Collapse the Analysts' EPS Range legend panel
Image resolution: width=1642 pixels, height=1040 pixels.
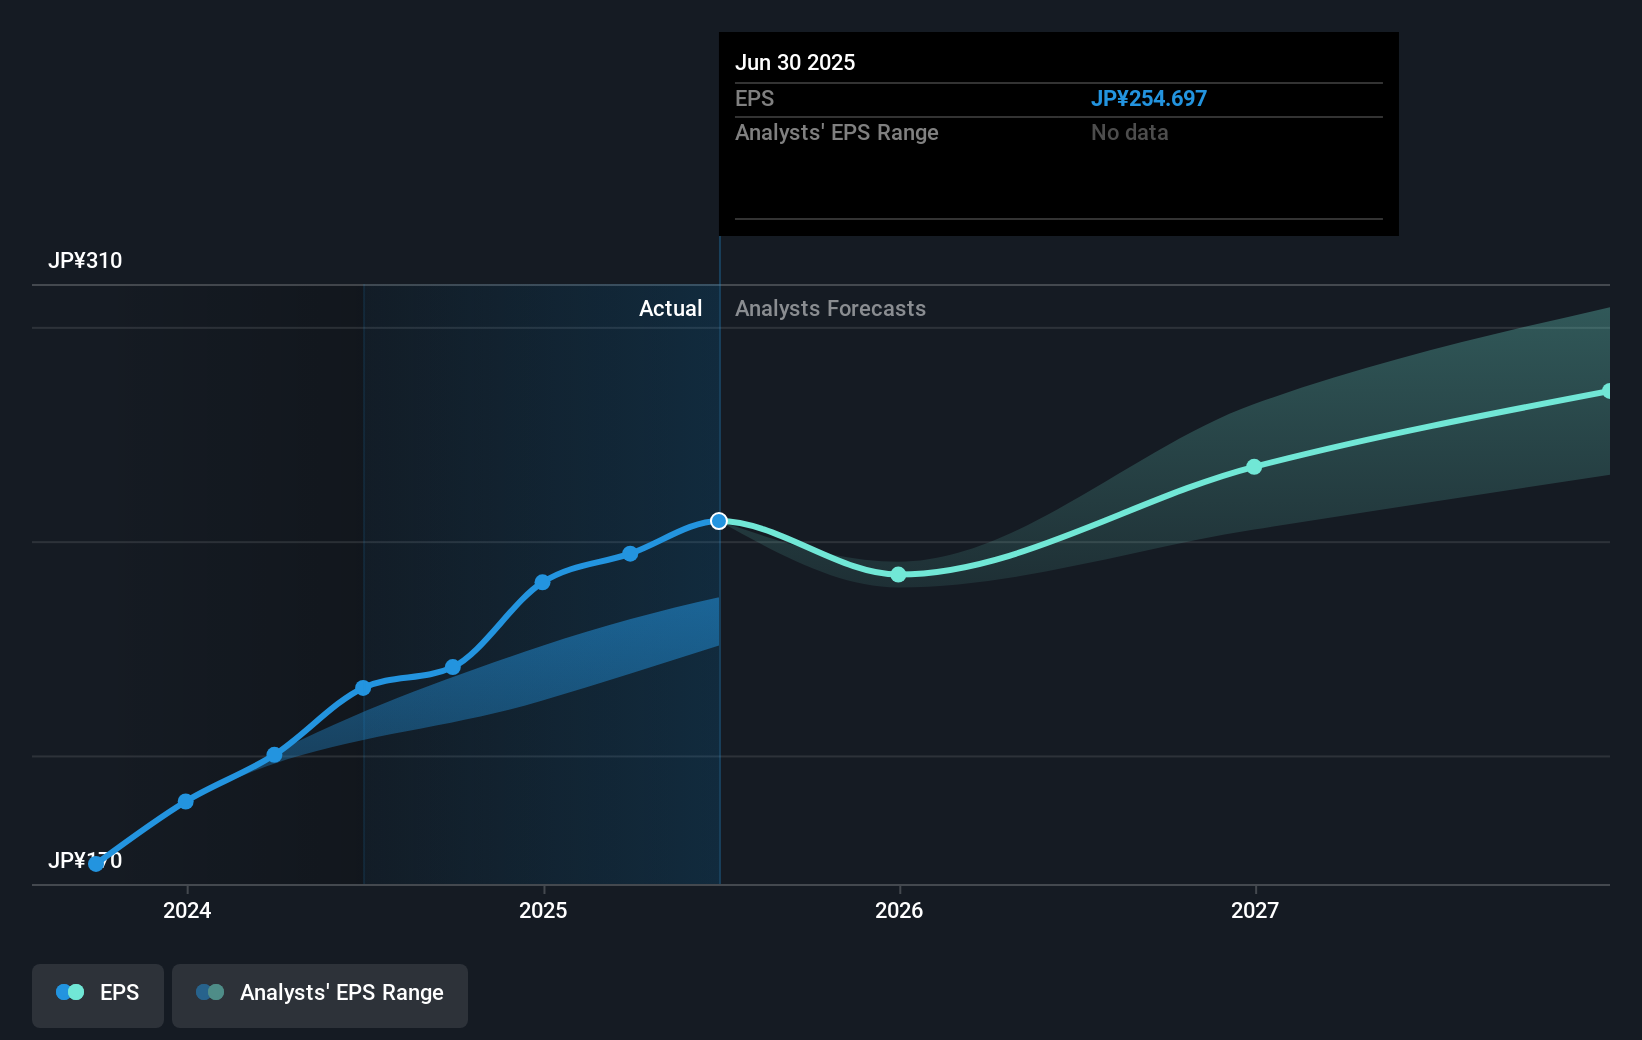[320, 993]
